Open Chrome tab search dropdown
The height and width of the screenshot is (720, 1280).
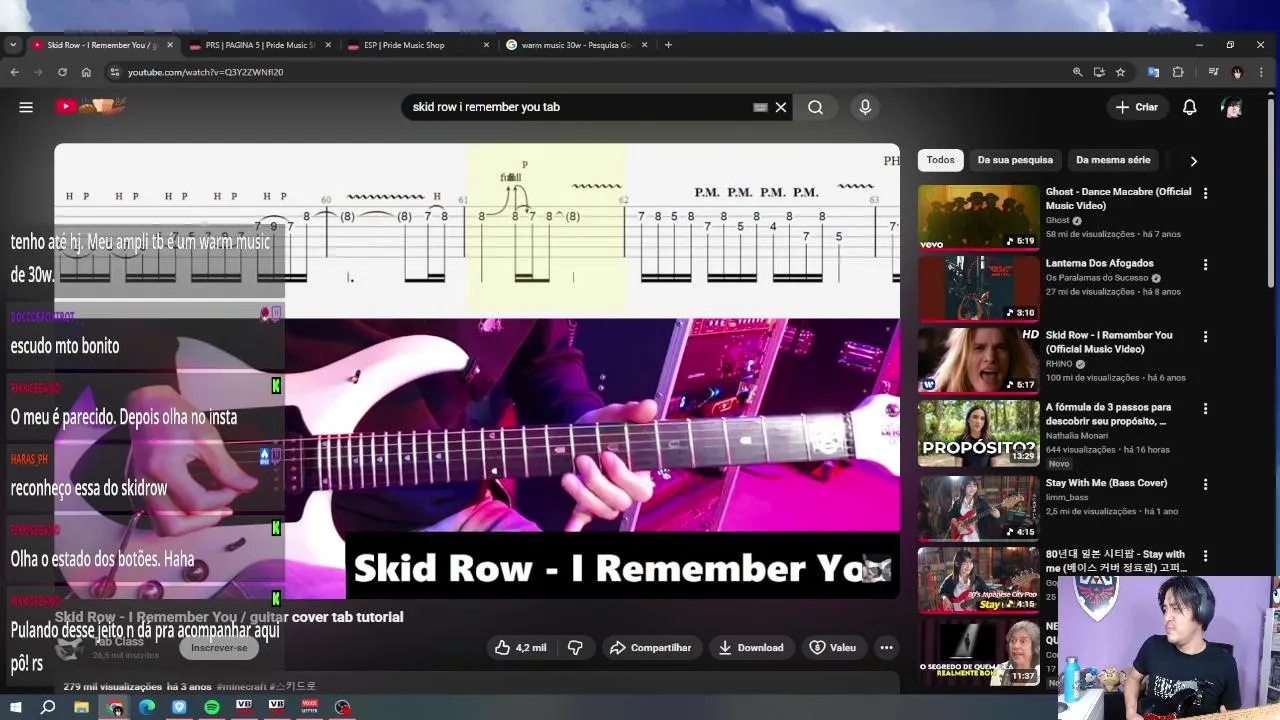coord(12,45)
